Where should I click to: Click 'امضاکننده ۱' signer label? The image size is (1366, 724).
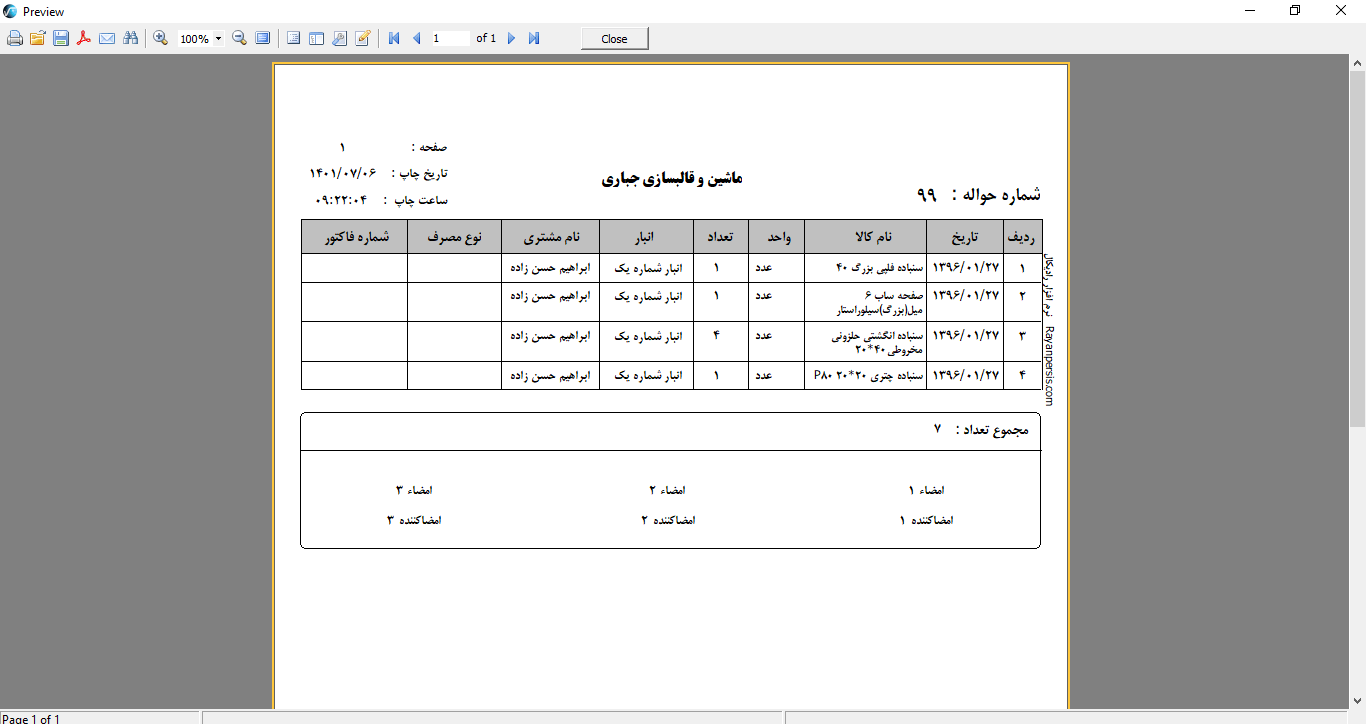[x=926, y=520]
